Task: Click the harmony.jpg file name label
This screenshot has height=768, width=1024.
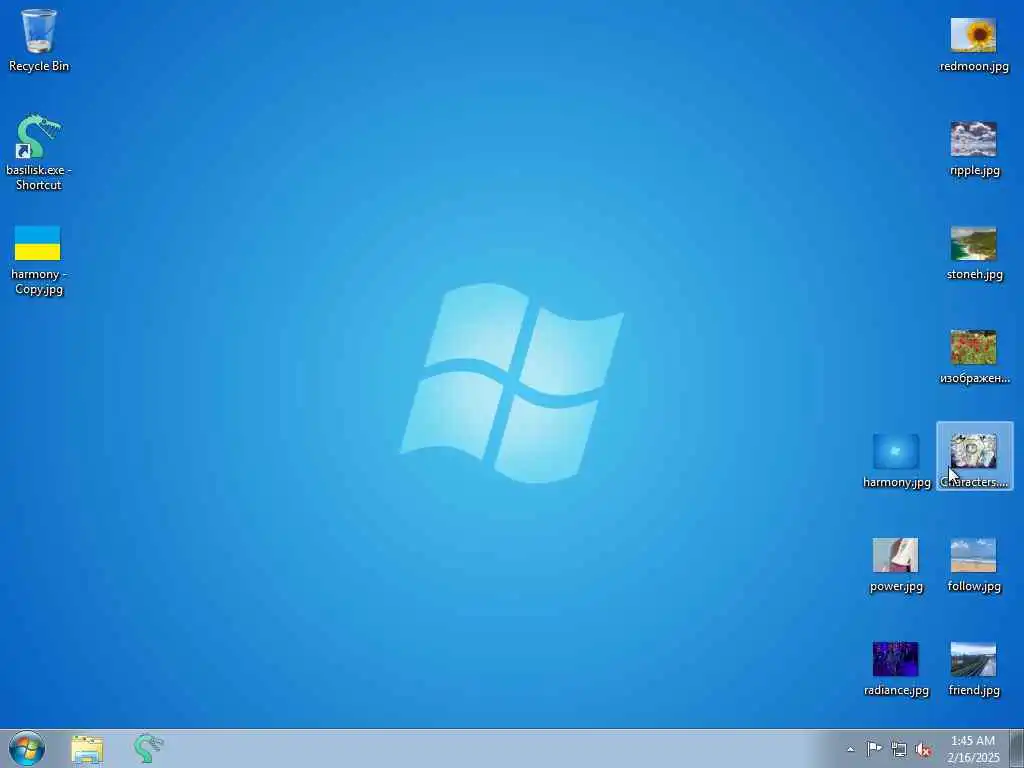Action: click(896, 483)
